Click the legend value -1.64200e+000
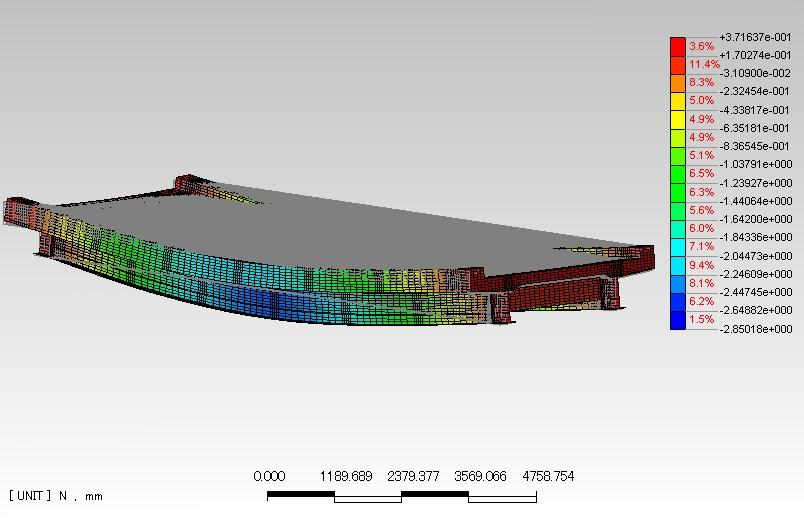The image size is (804, 523). [756, 219]
